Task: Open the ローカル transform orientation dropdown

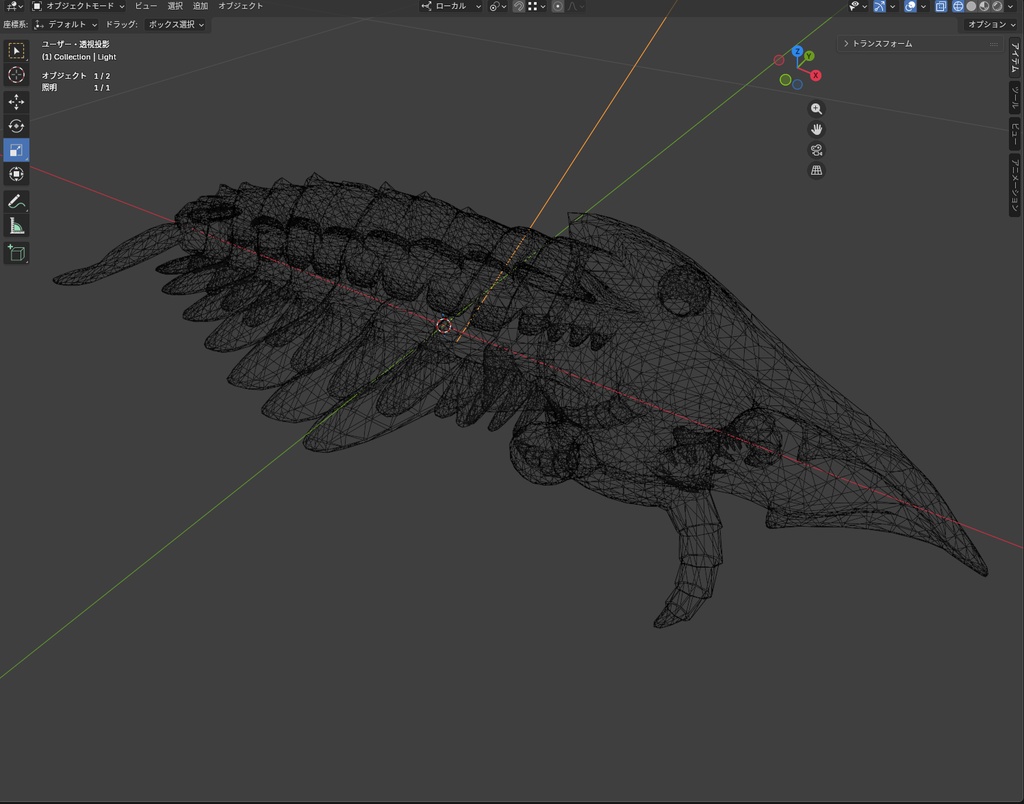Action: pyautogui.click(x=451, y=6)
